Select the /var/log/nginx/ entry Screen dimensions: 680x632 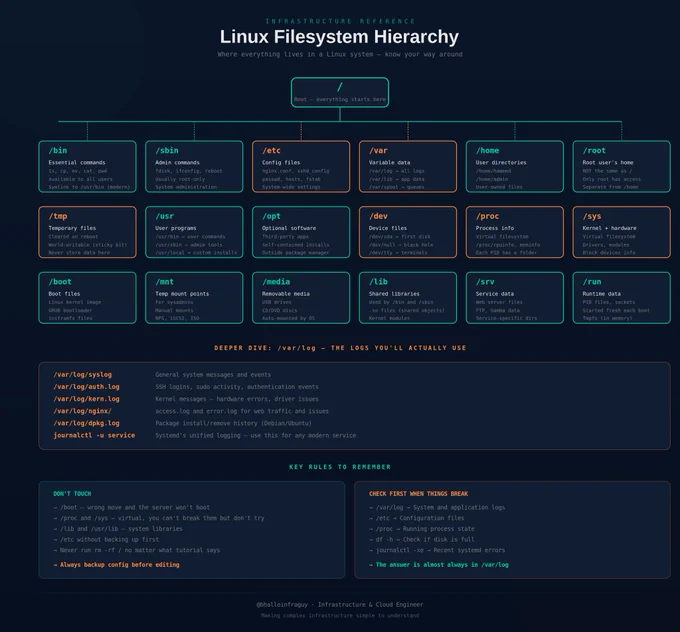pyautogui.click(x=82, y=411)
